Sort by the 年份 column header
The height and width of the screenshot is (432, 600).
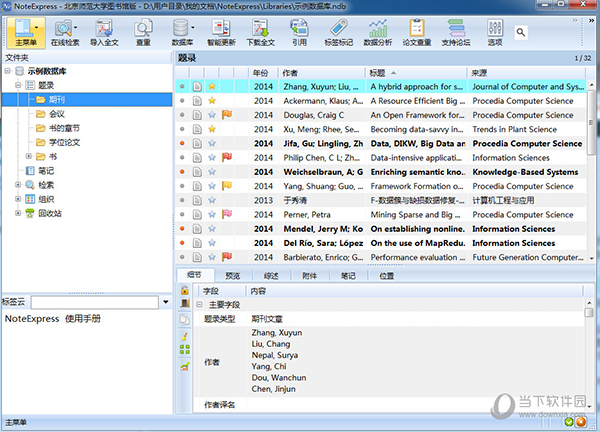pyautogui.click(x=263, y=73)
